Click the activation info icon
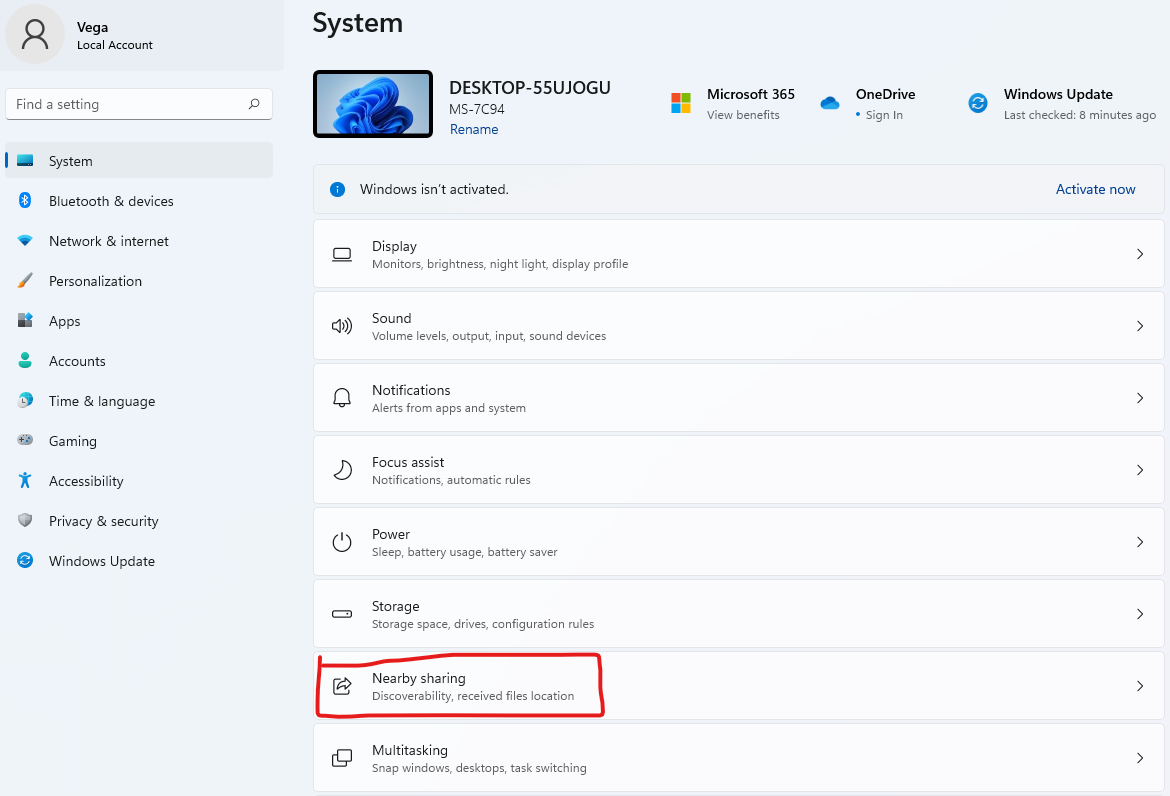 [x=337, y=189]
